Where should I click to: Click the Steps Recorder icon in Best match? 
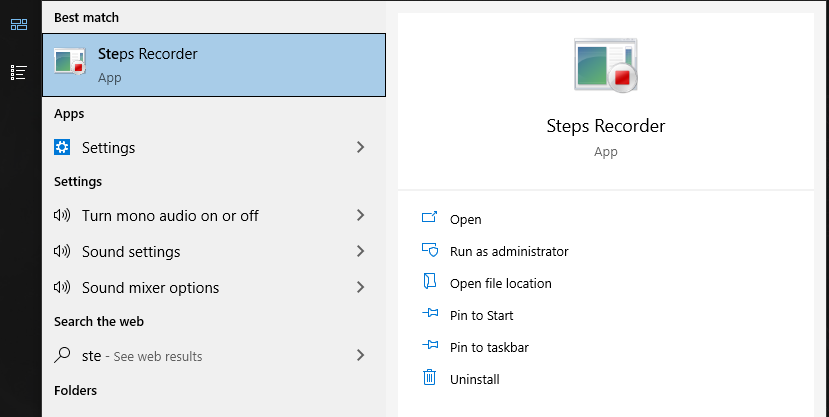pyautogui.click(x=69, y=64)
